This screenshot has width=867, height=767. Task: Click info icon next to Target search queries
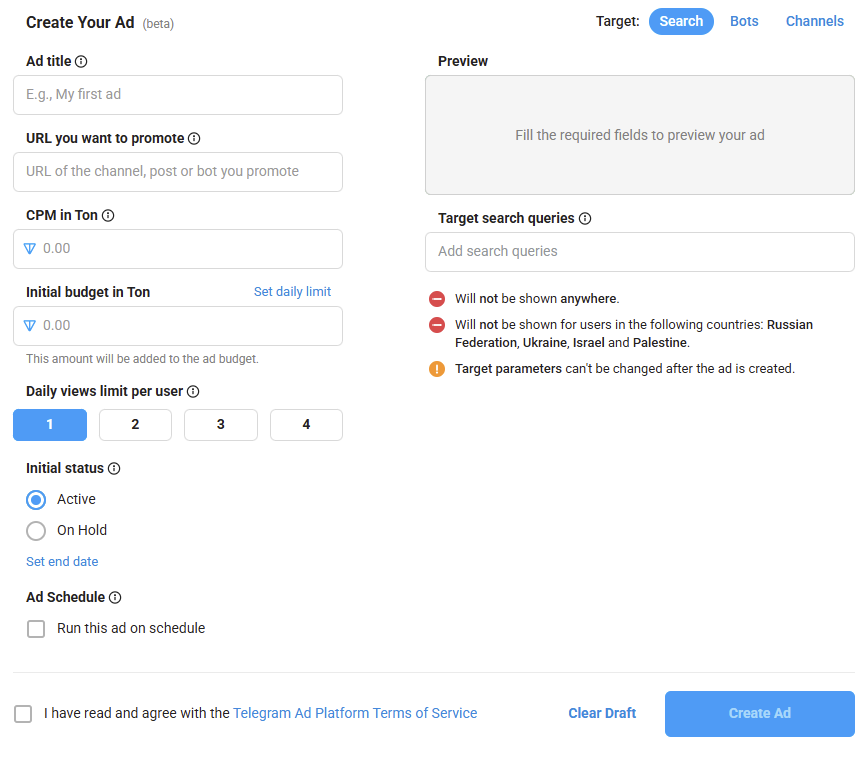click(x=585, y=219)
